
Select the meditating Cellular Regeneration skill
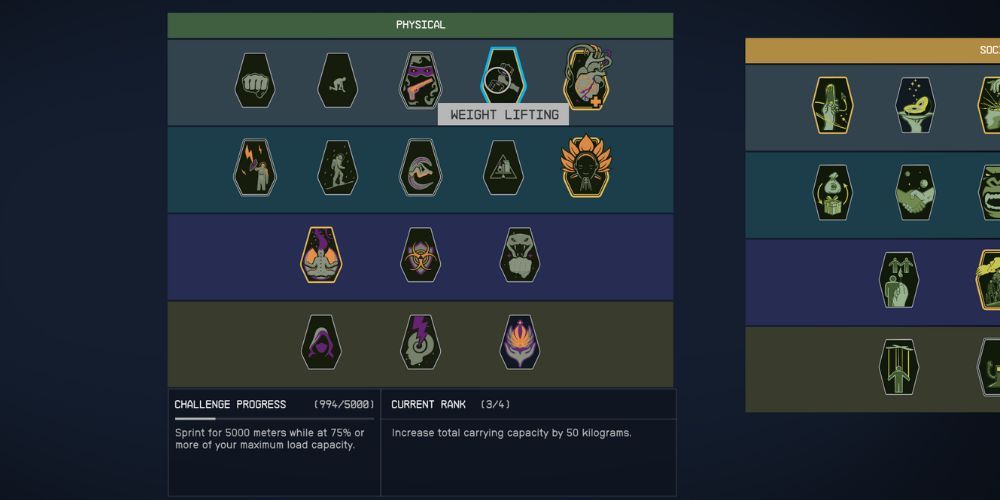(x=321, y=255)
